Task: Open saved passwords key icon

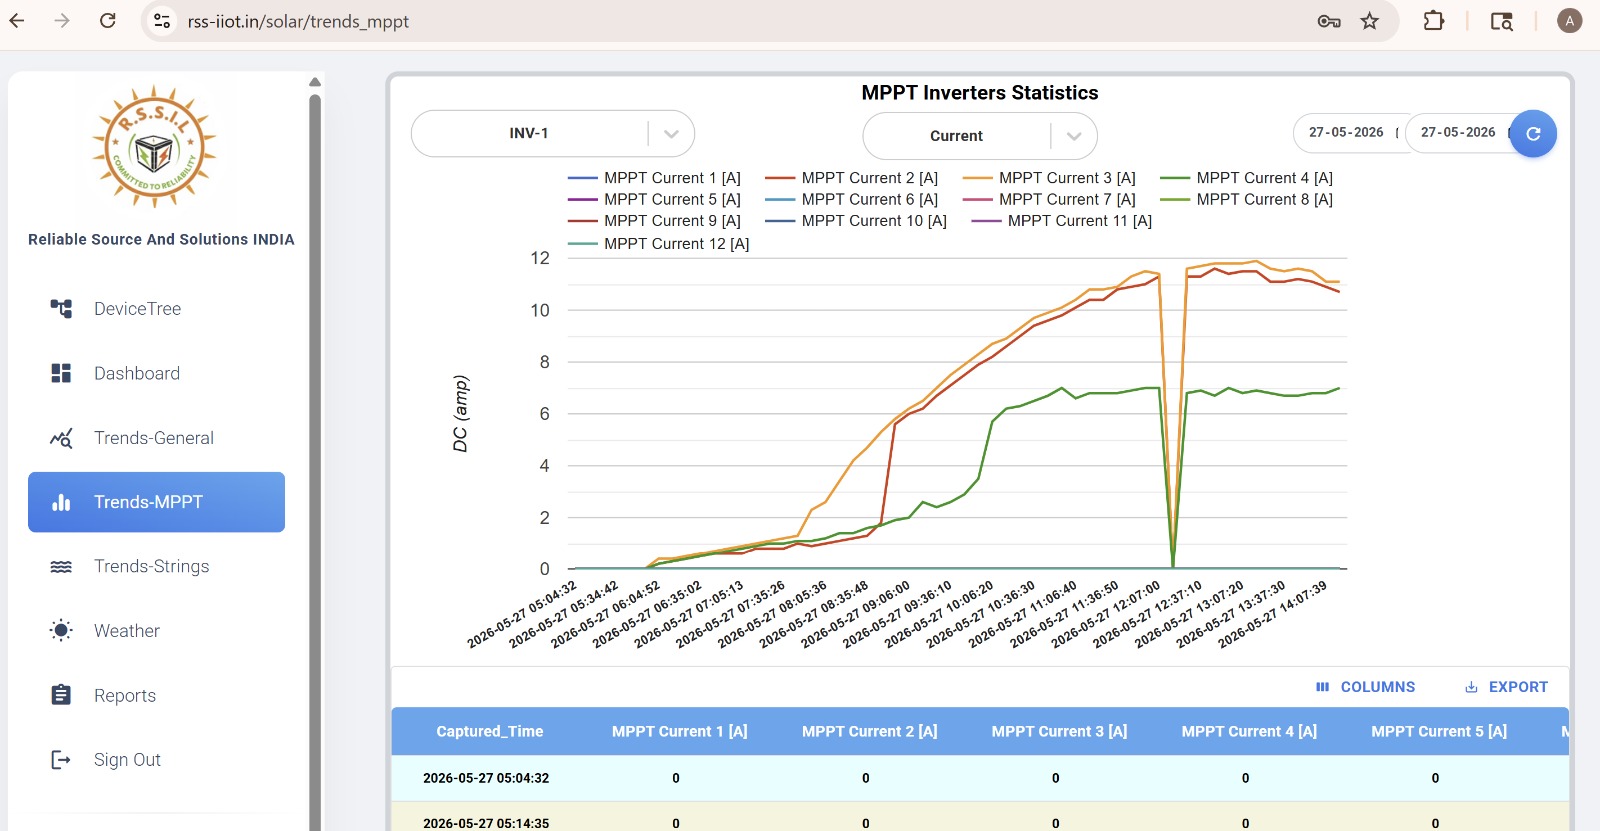Action: pyautogui.click(x=1329, y=21)
